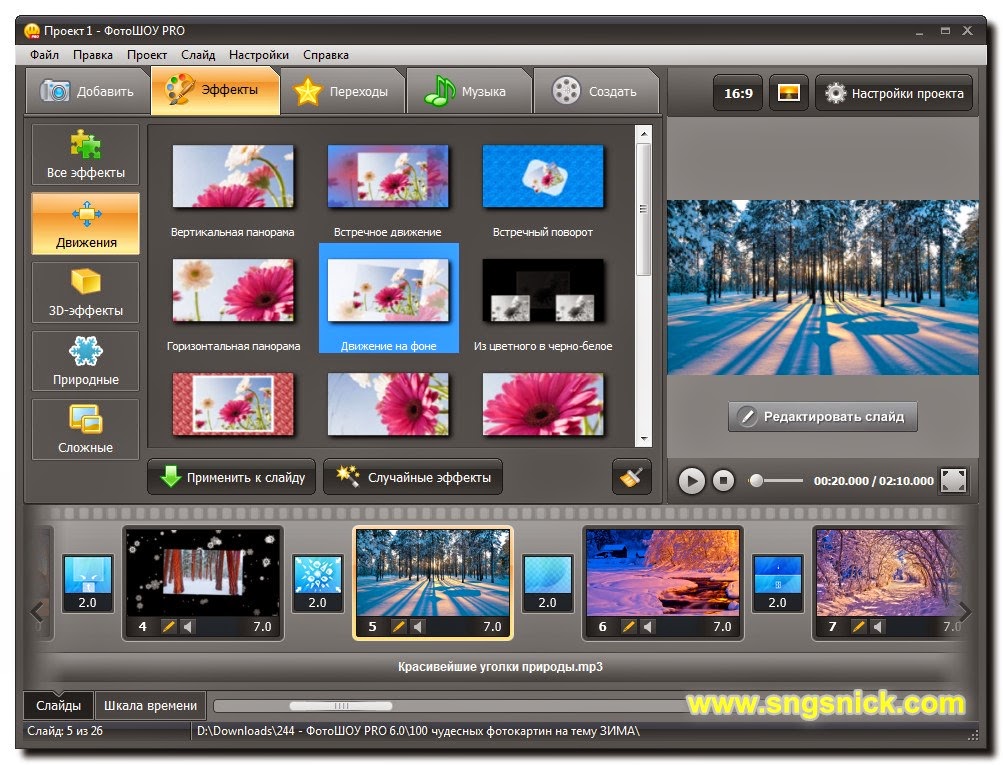Choose the 3D-эффекты category

click(86, 292)
